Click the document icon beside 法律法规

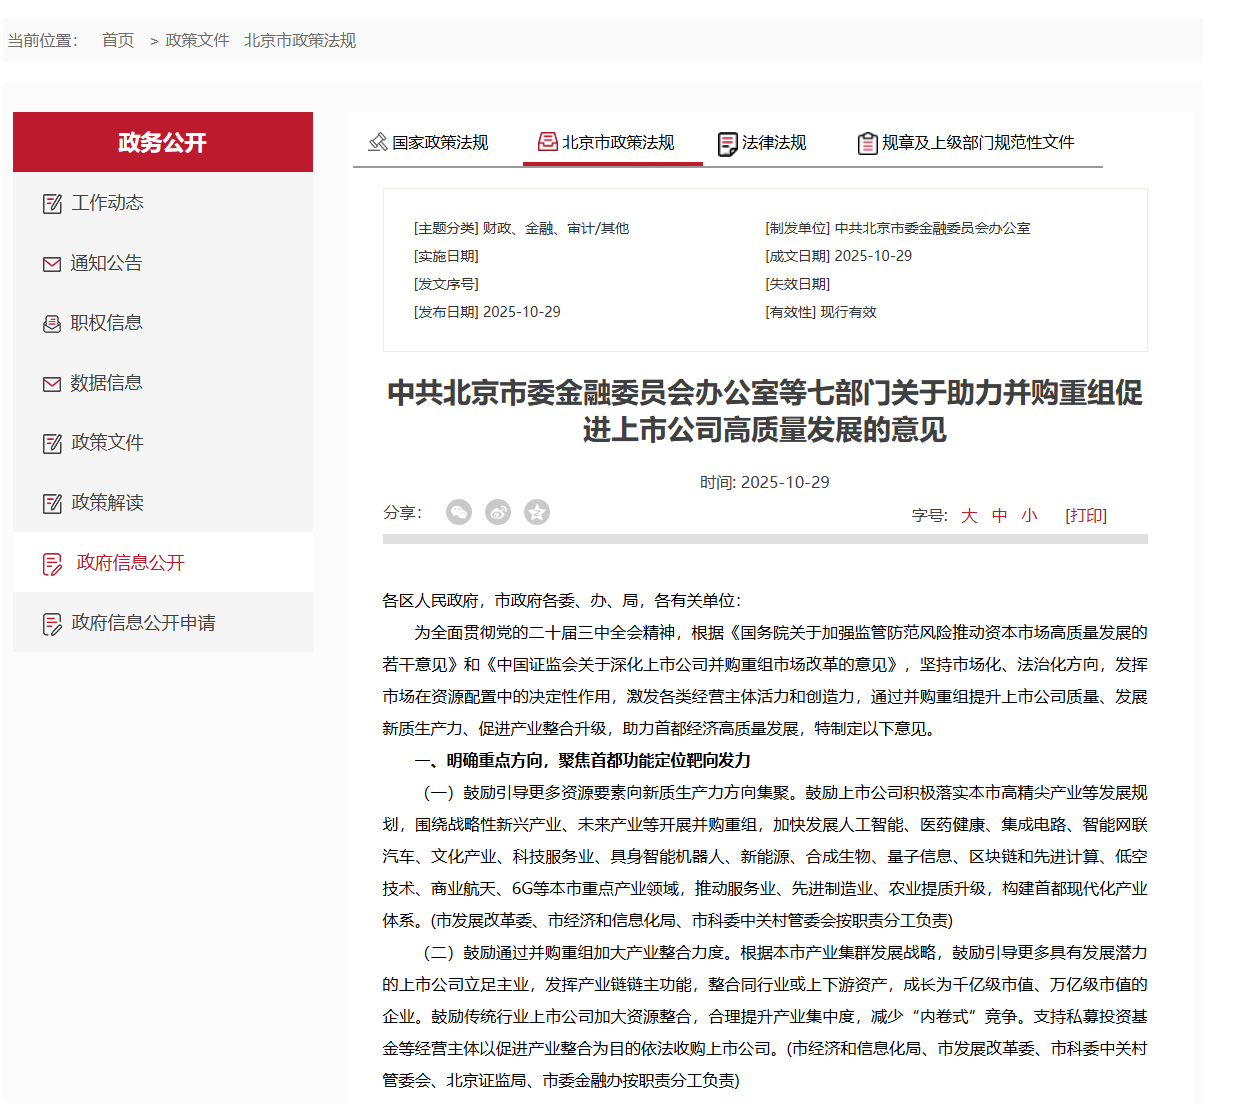click(x=727, y=144)
